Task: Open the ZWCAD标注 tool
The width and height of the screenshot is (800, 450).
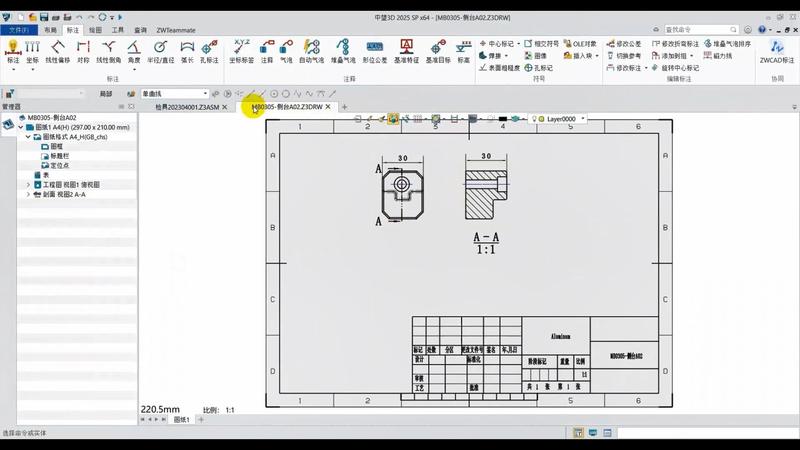Action: point(777,51)
